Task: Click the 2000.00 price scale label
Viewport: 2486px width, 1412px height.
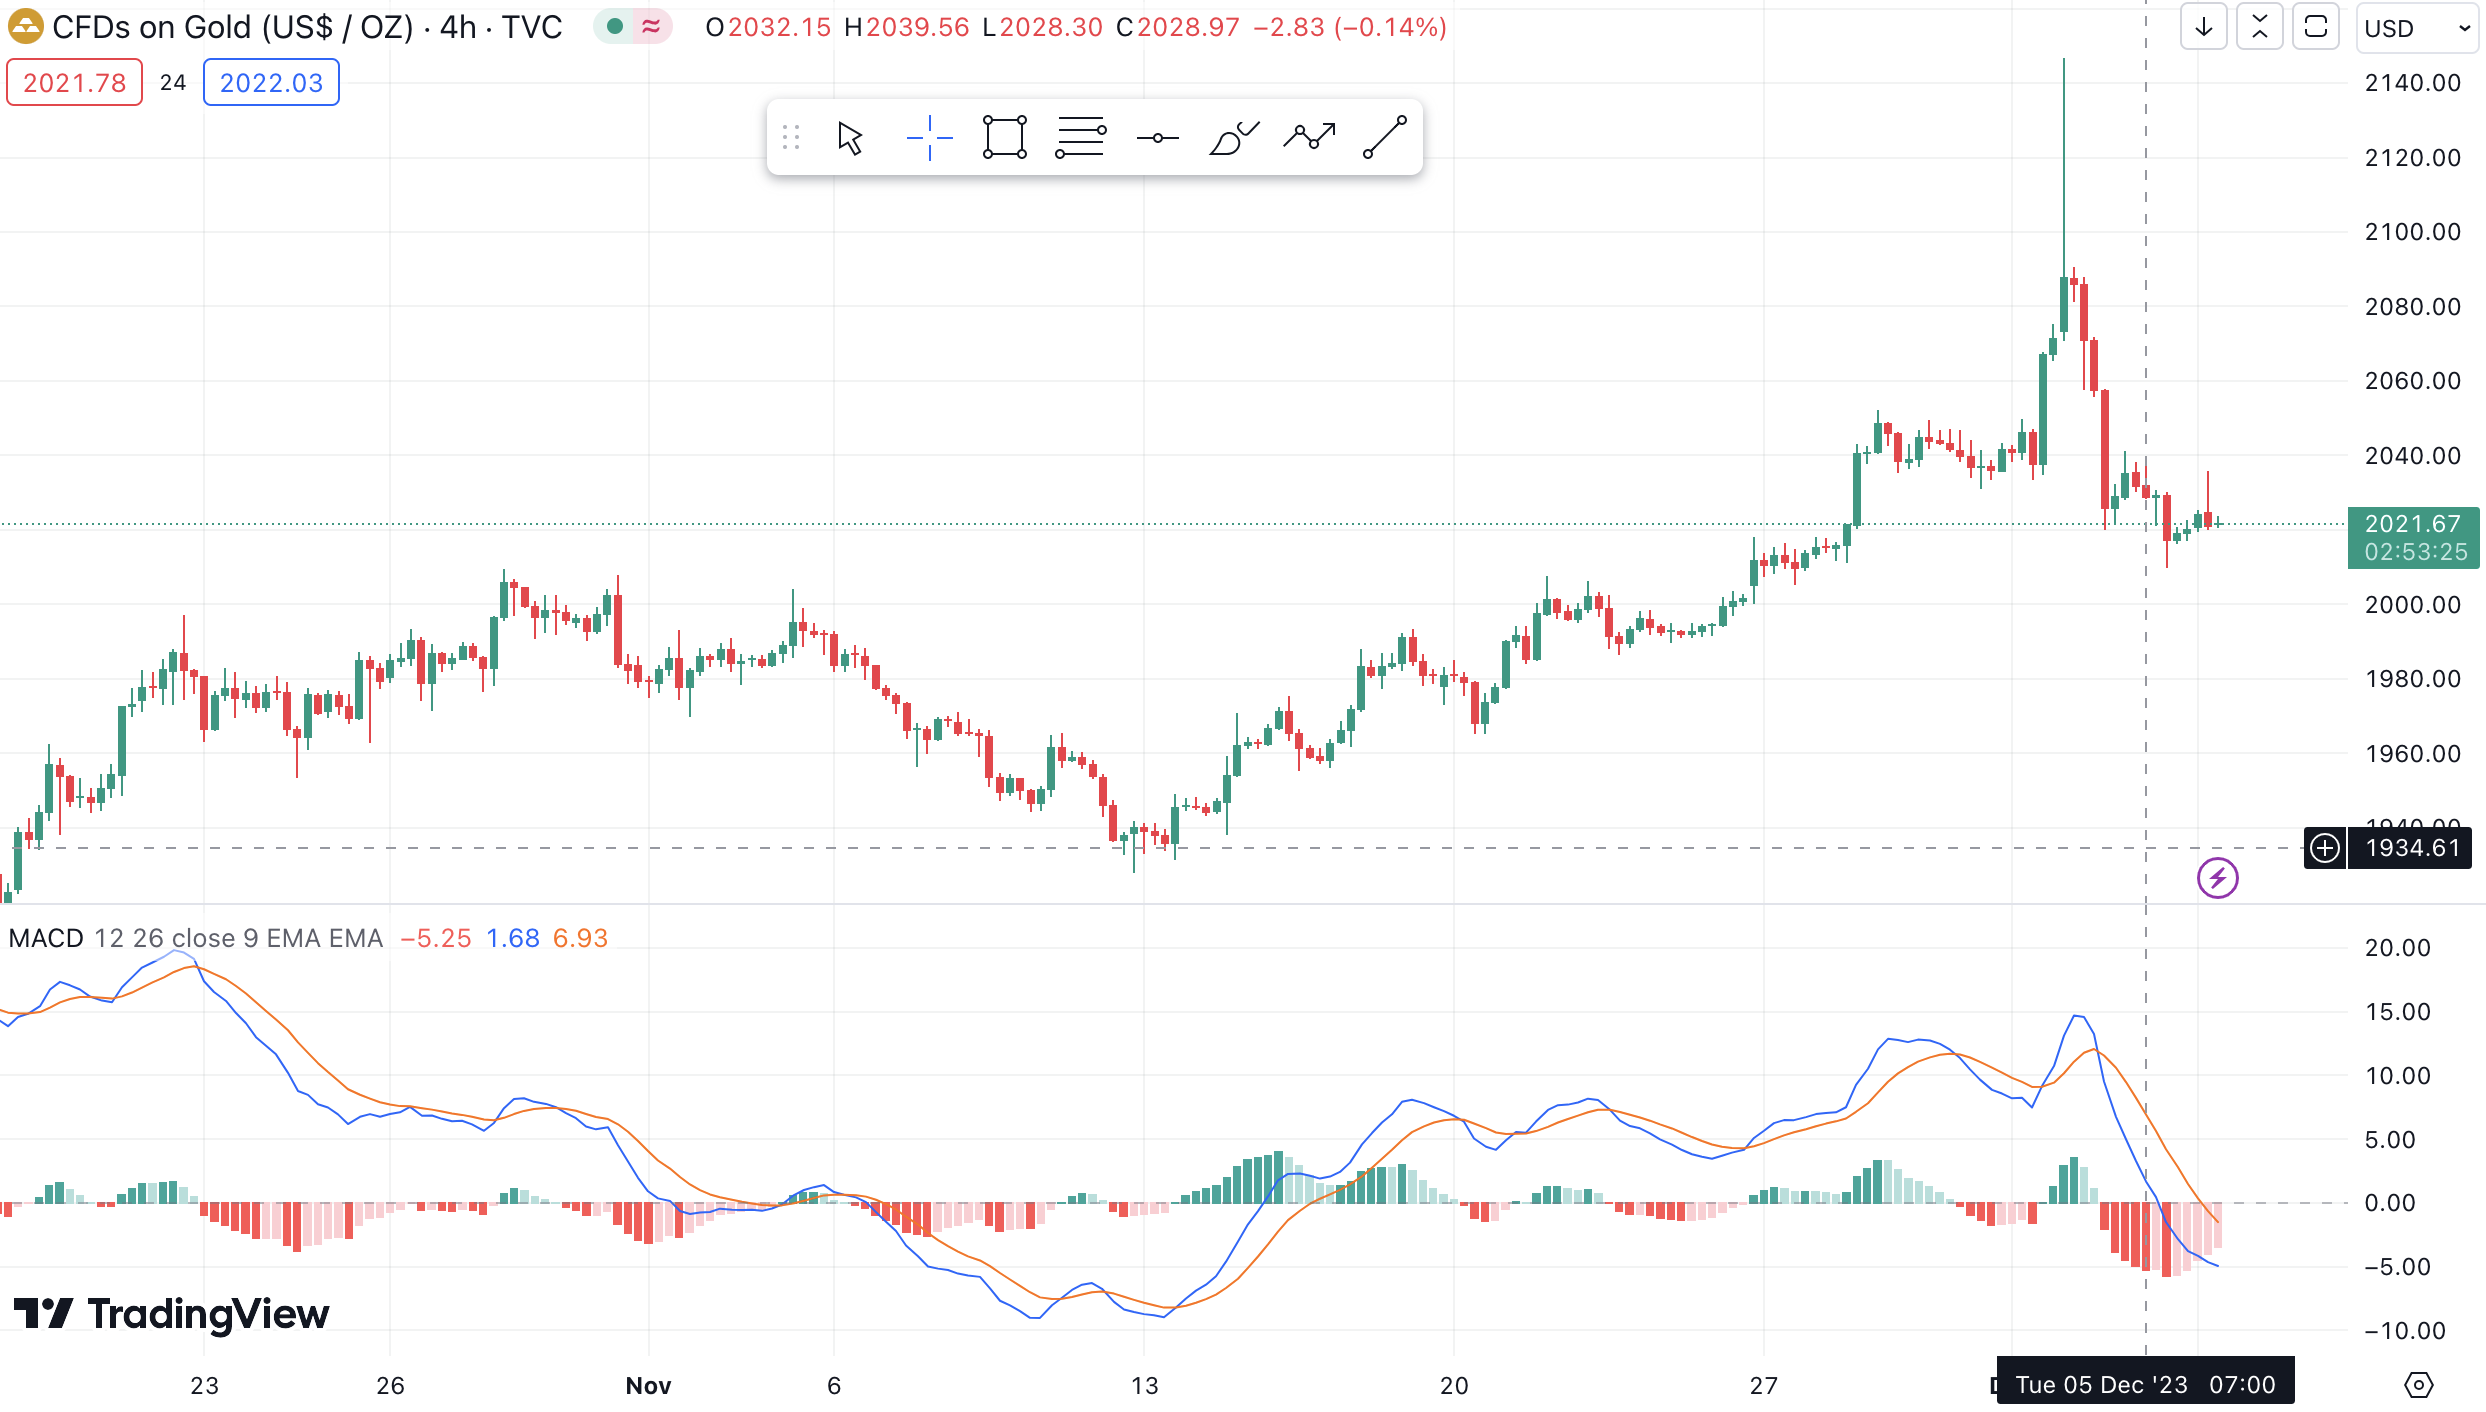Action: pyautogui.click(x=2412, y=604)
